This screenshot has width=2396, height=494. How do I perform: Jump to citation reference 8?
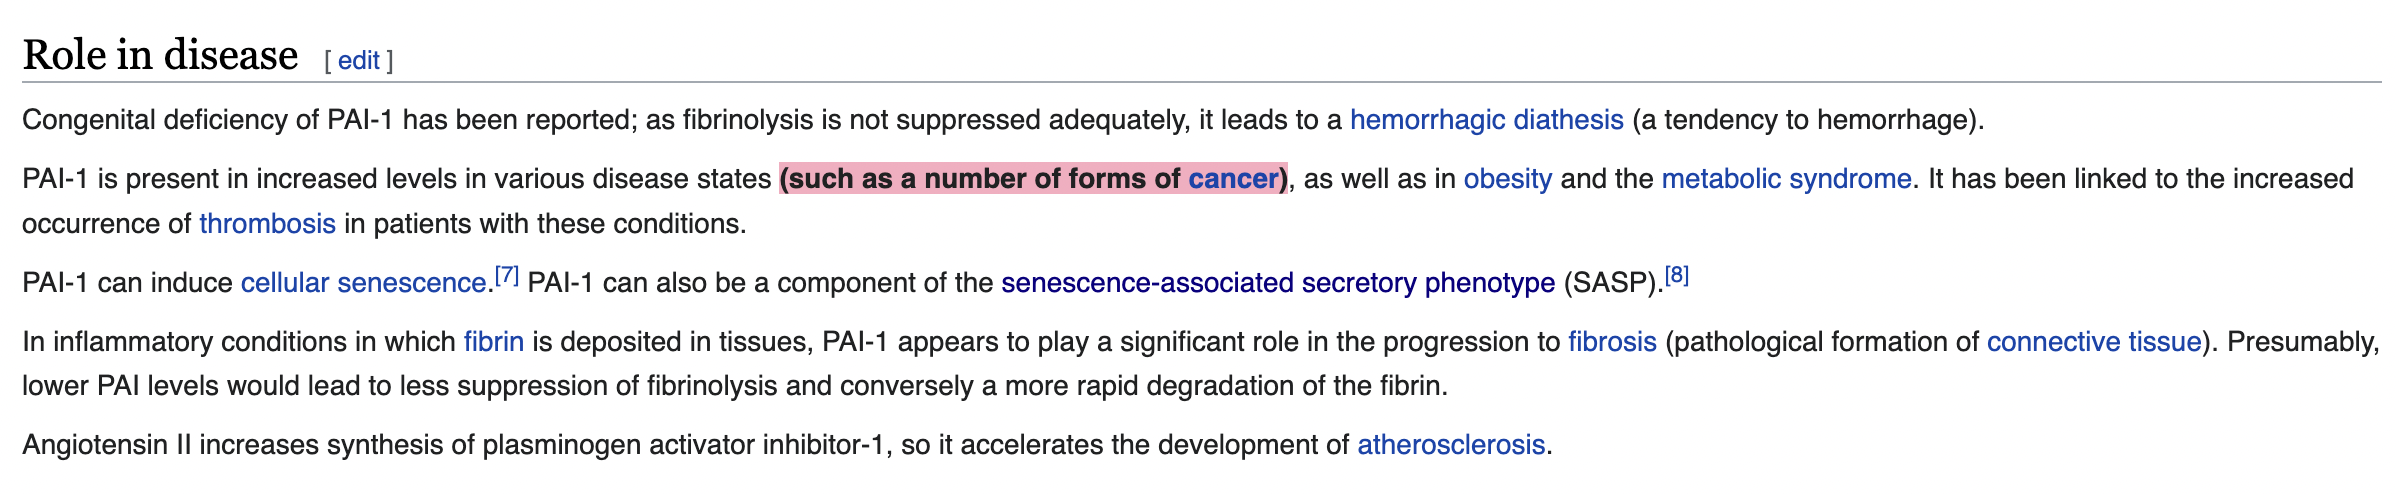click(x=1677, y=276)
